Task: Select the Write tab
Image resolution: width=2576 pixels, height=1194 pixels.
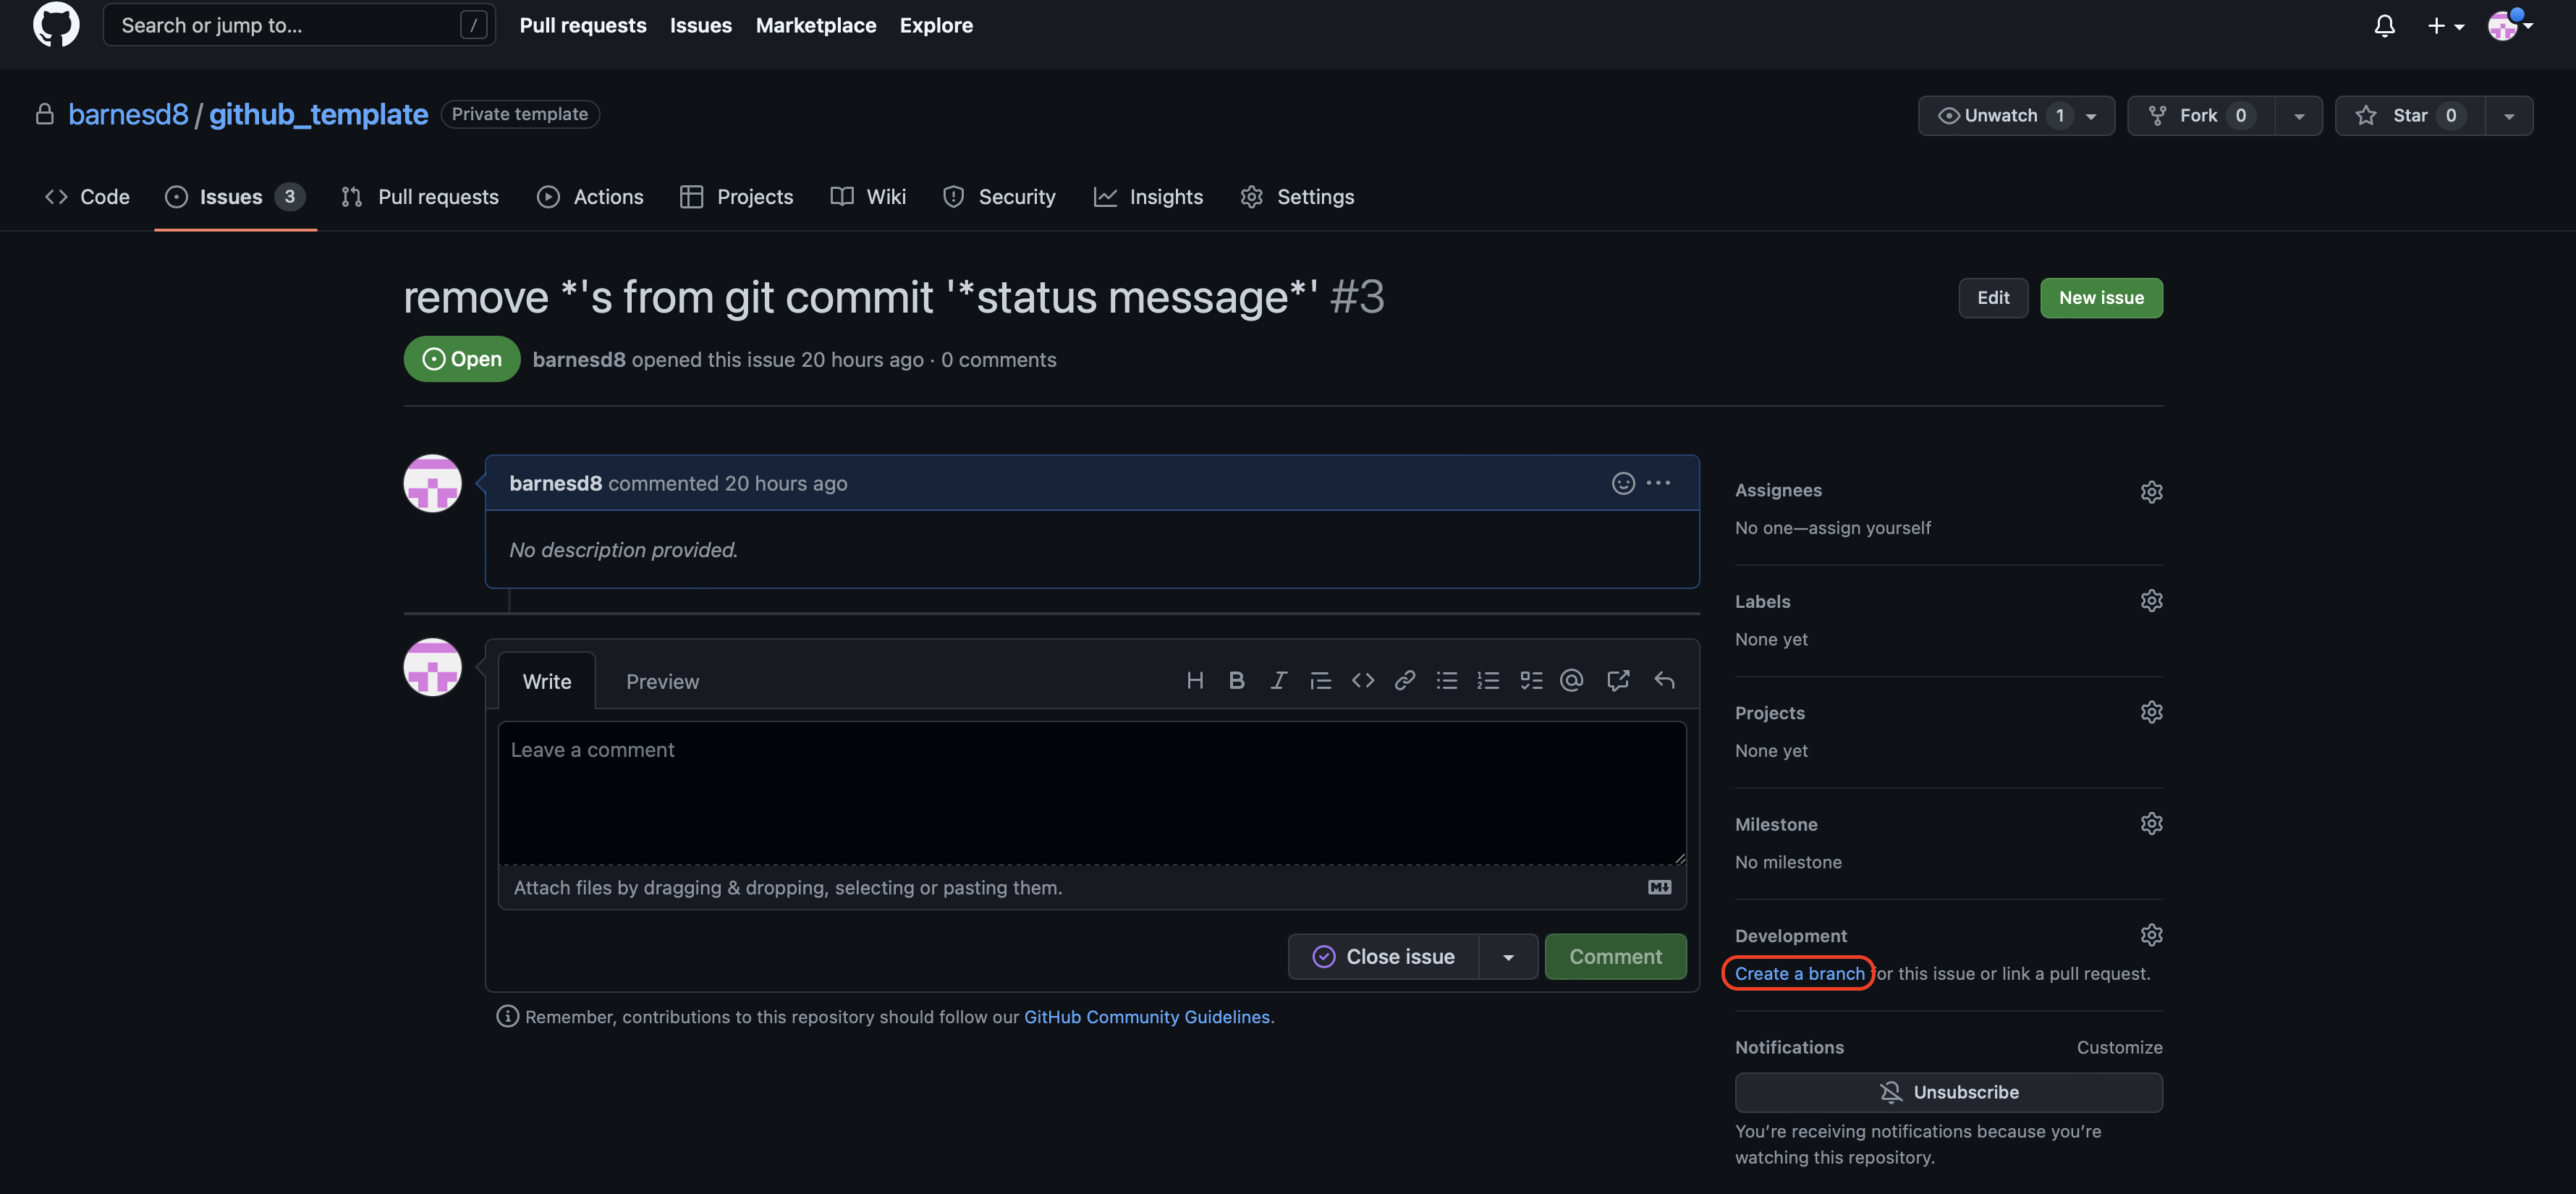Action: 547,682
